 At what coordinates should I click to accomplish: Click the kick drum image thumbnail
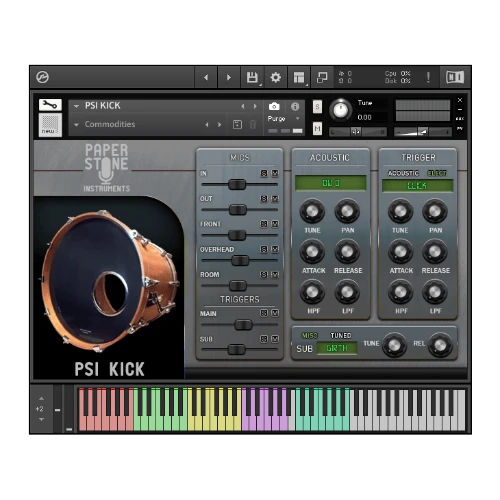109,287
